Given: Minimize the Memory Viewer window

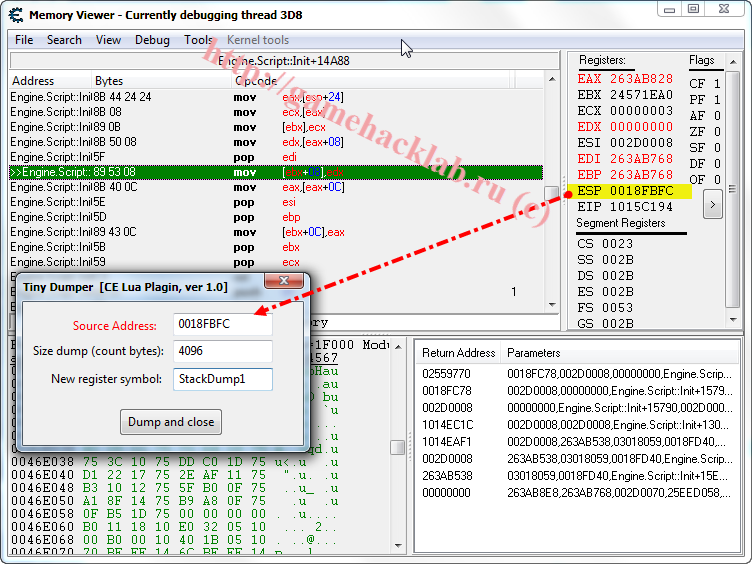Looking at the screenshot, I should [670, 9].
